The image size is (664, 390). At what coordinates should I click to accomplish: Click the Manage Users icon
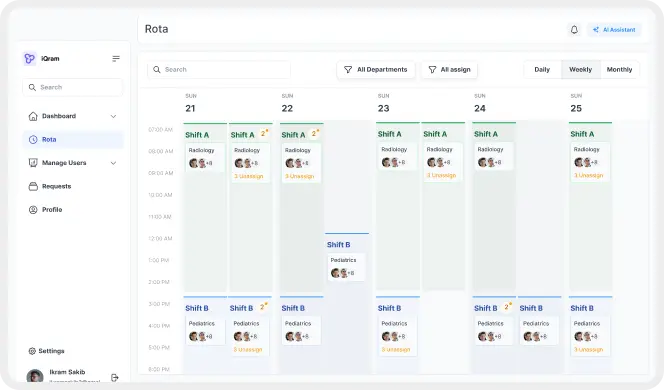33,163
